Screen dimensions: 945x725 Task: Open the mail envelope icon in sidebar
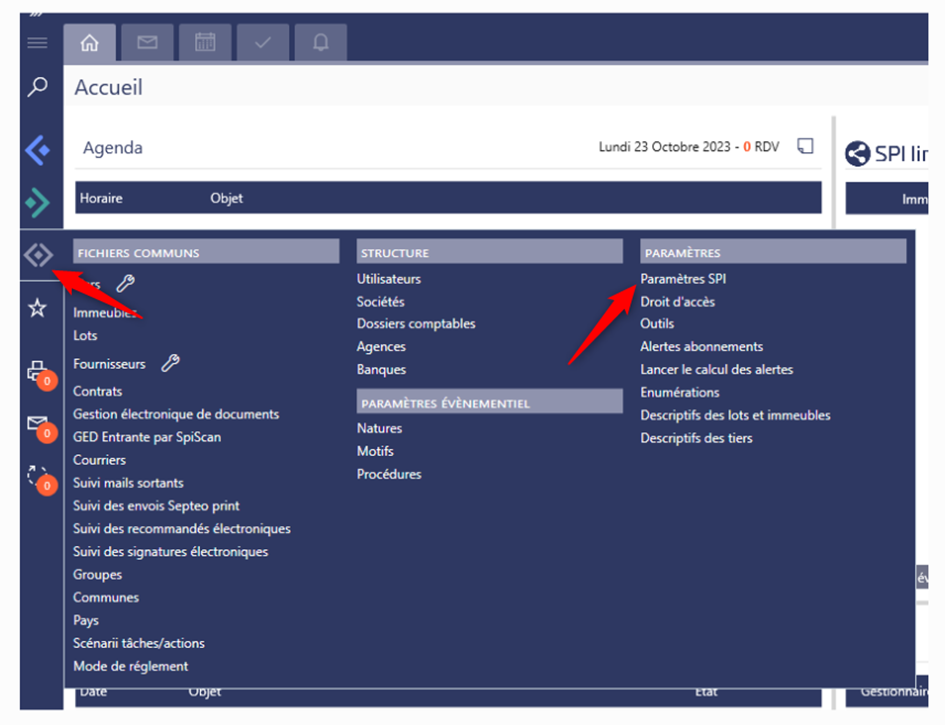tap(37, 424)
